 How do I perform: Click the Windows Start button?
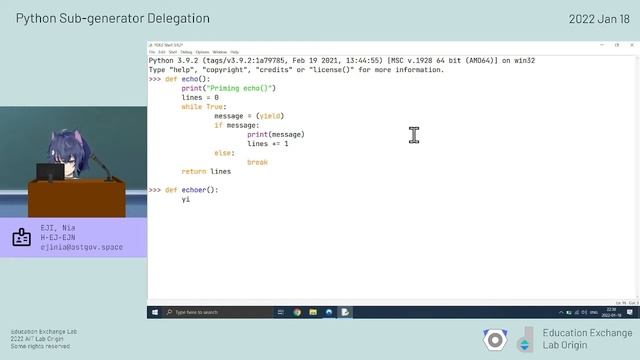pyautogui.click(x=155, y=312)
